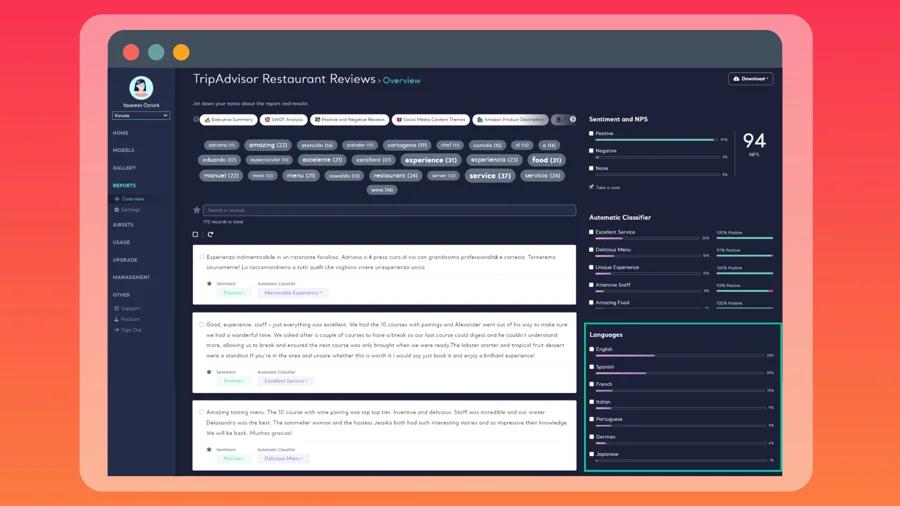Check the Excellent Service classifier checkbox
This screenshot has height=506, width=900.
(591, 232)
